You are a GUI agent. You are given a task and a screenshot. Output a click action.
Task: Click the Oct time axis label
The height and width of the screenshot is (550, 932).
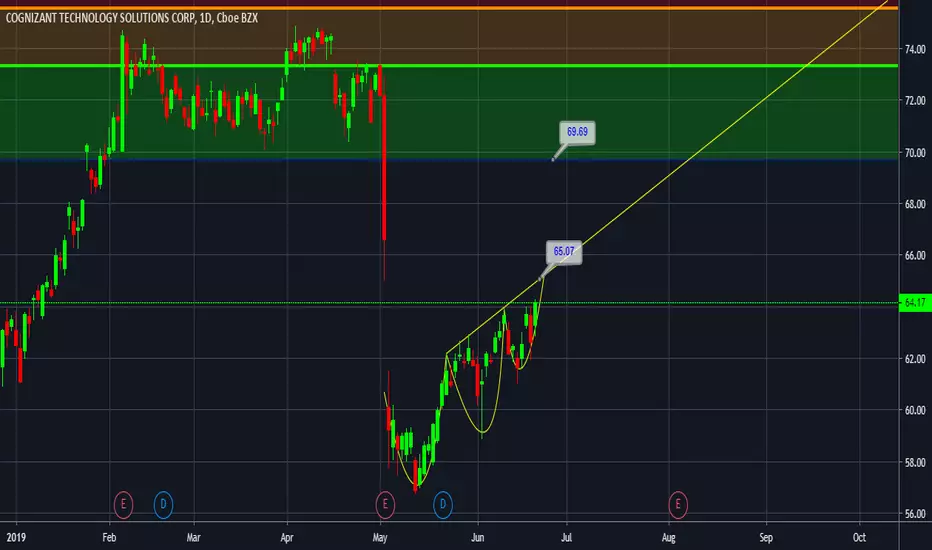pyautogui.click(x=859, y=538)
